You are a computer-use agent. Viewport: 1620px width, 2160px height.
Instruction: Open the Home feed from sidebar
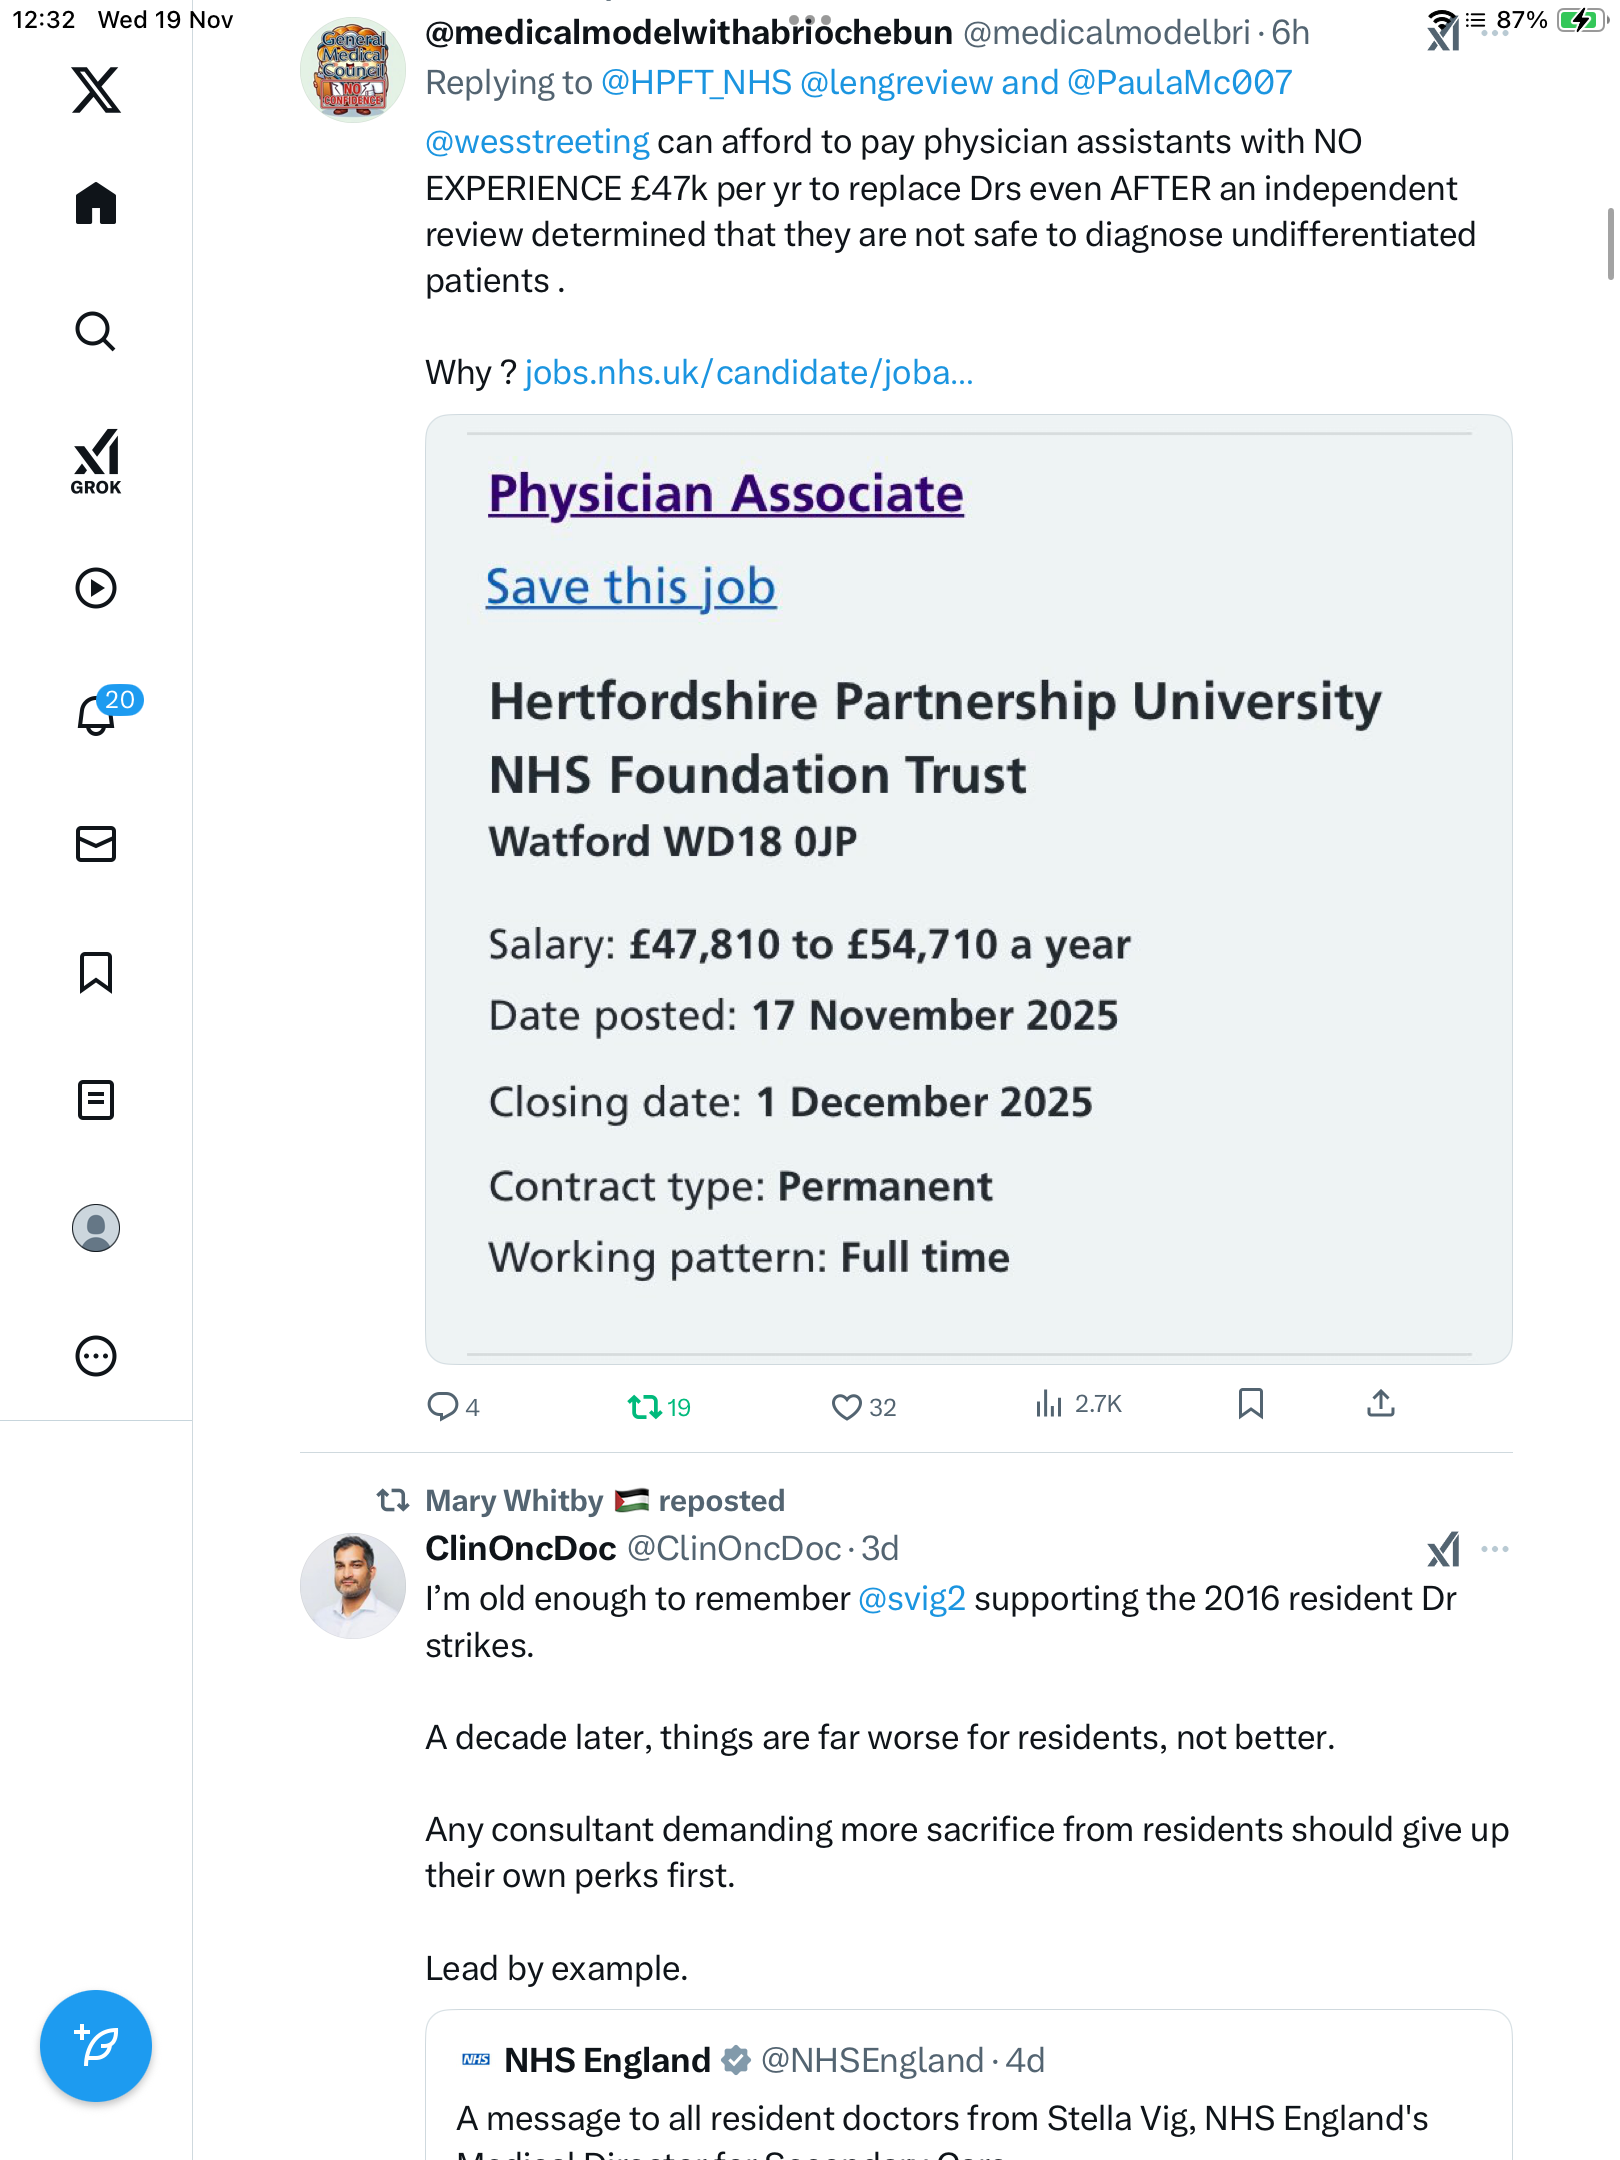[96, 204]
